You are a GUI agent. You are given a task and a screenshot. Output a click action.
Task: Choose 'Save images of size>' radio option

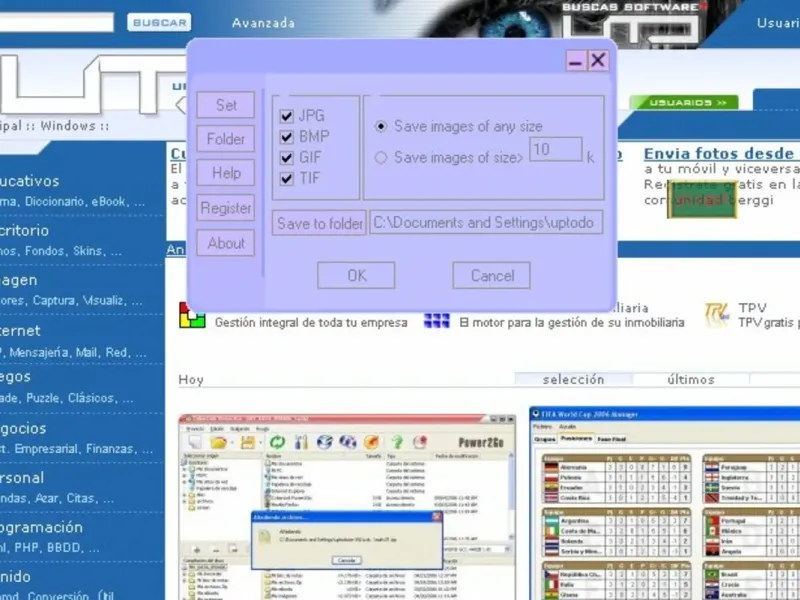[381, 158]
